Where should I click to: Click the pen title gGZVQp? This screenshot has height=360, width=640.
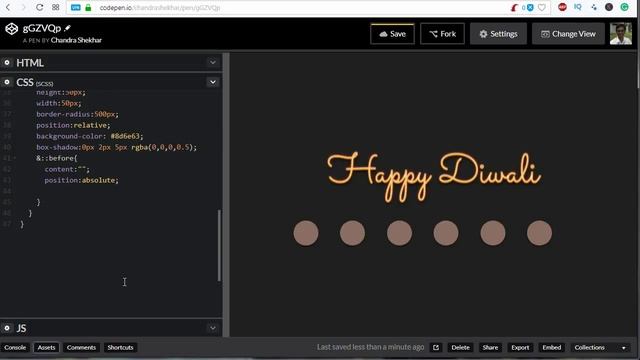[42, 28]
